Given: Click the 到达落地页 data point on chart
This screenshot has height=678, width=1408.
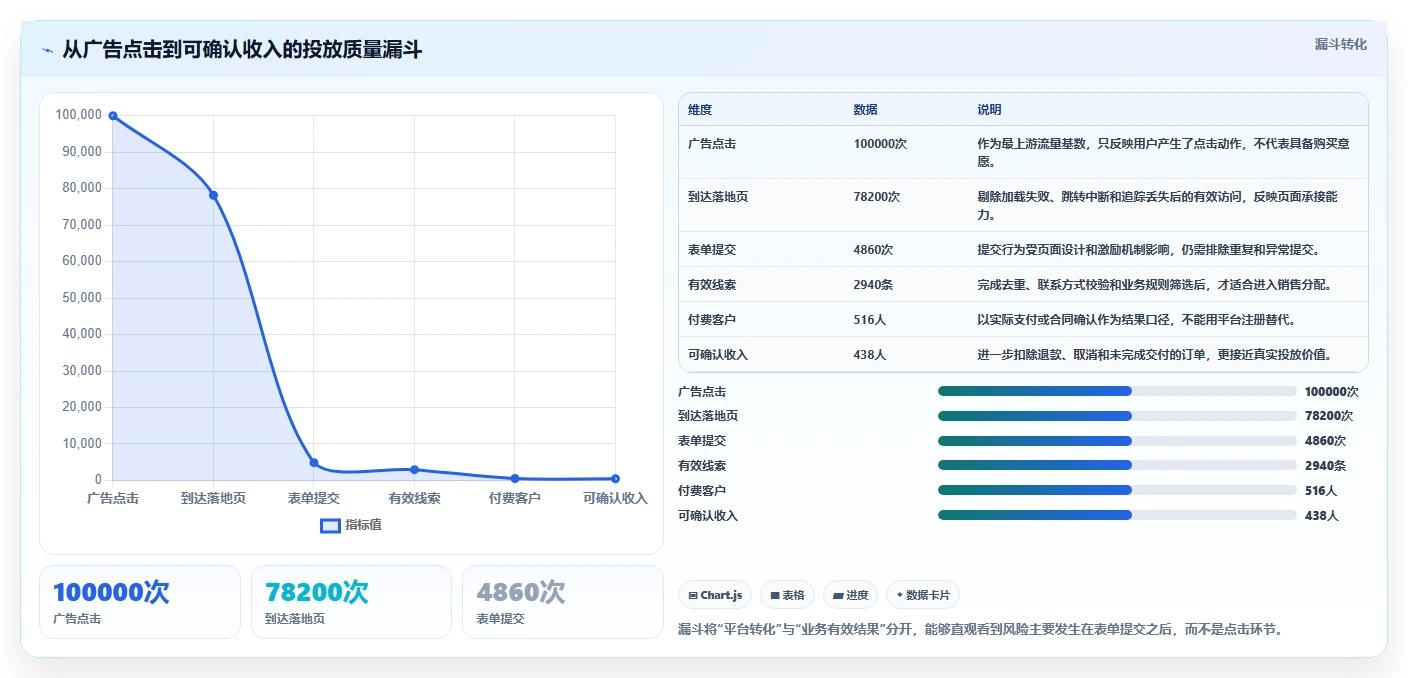Looking at the screenshot, I should 213,195.
